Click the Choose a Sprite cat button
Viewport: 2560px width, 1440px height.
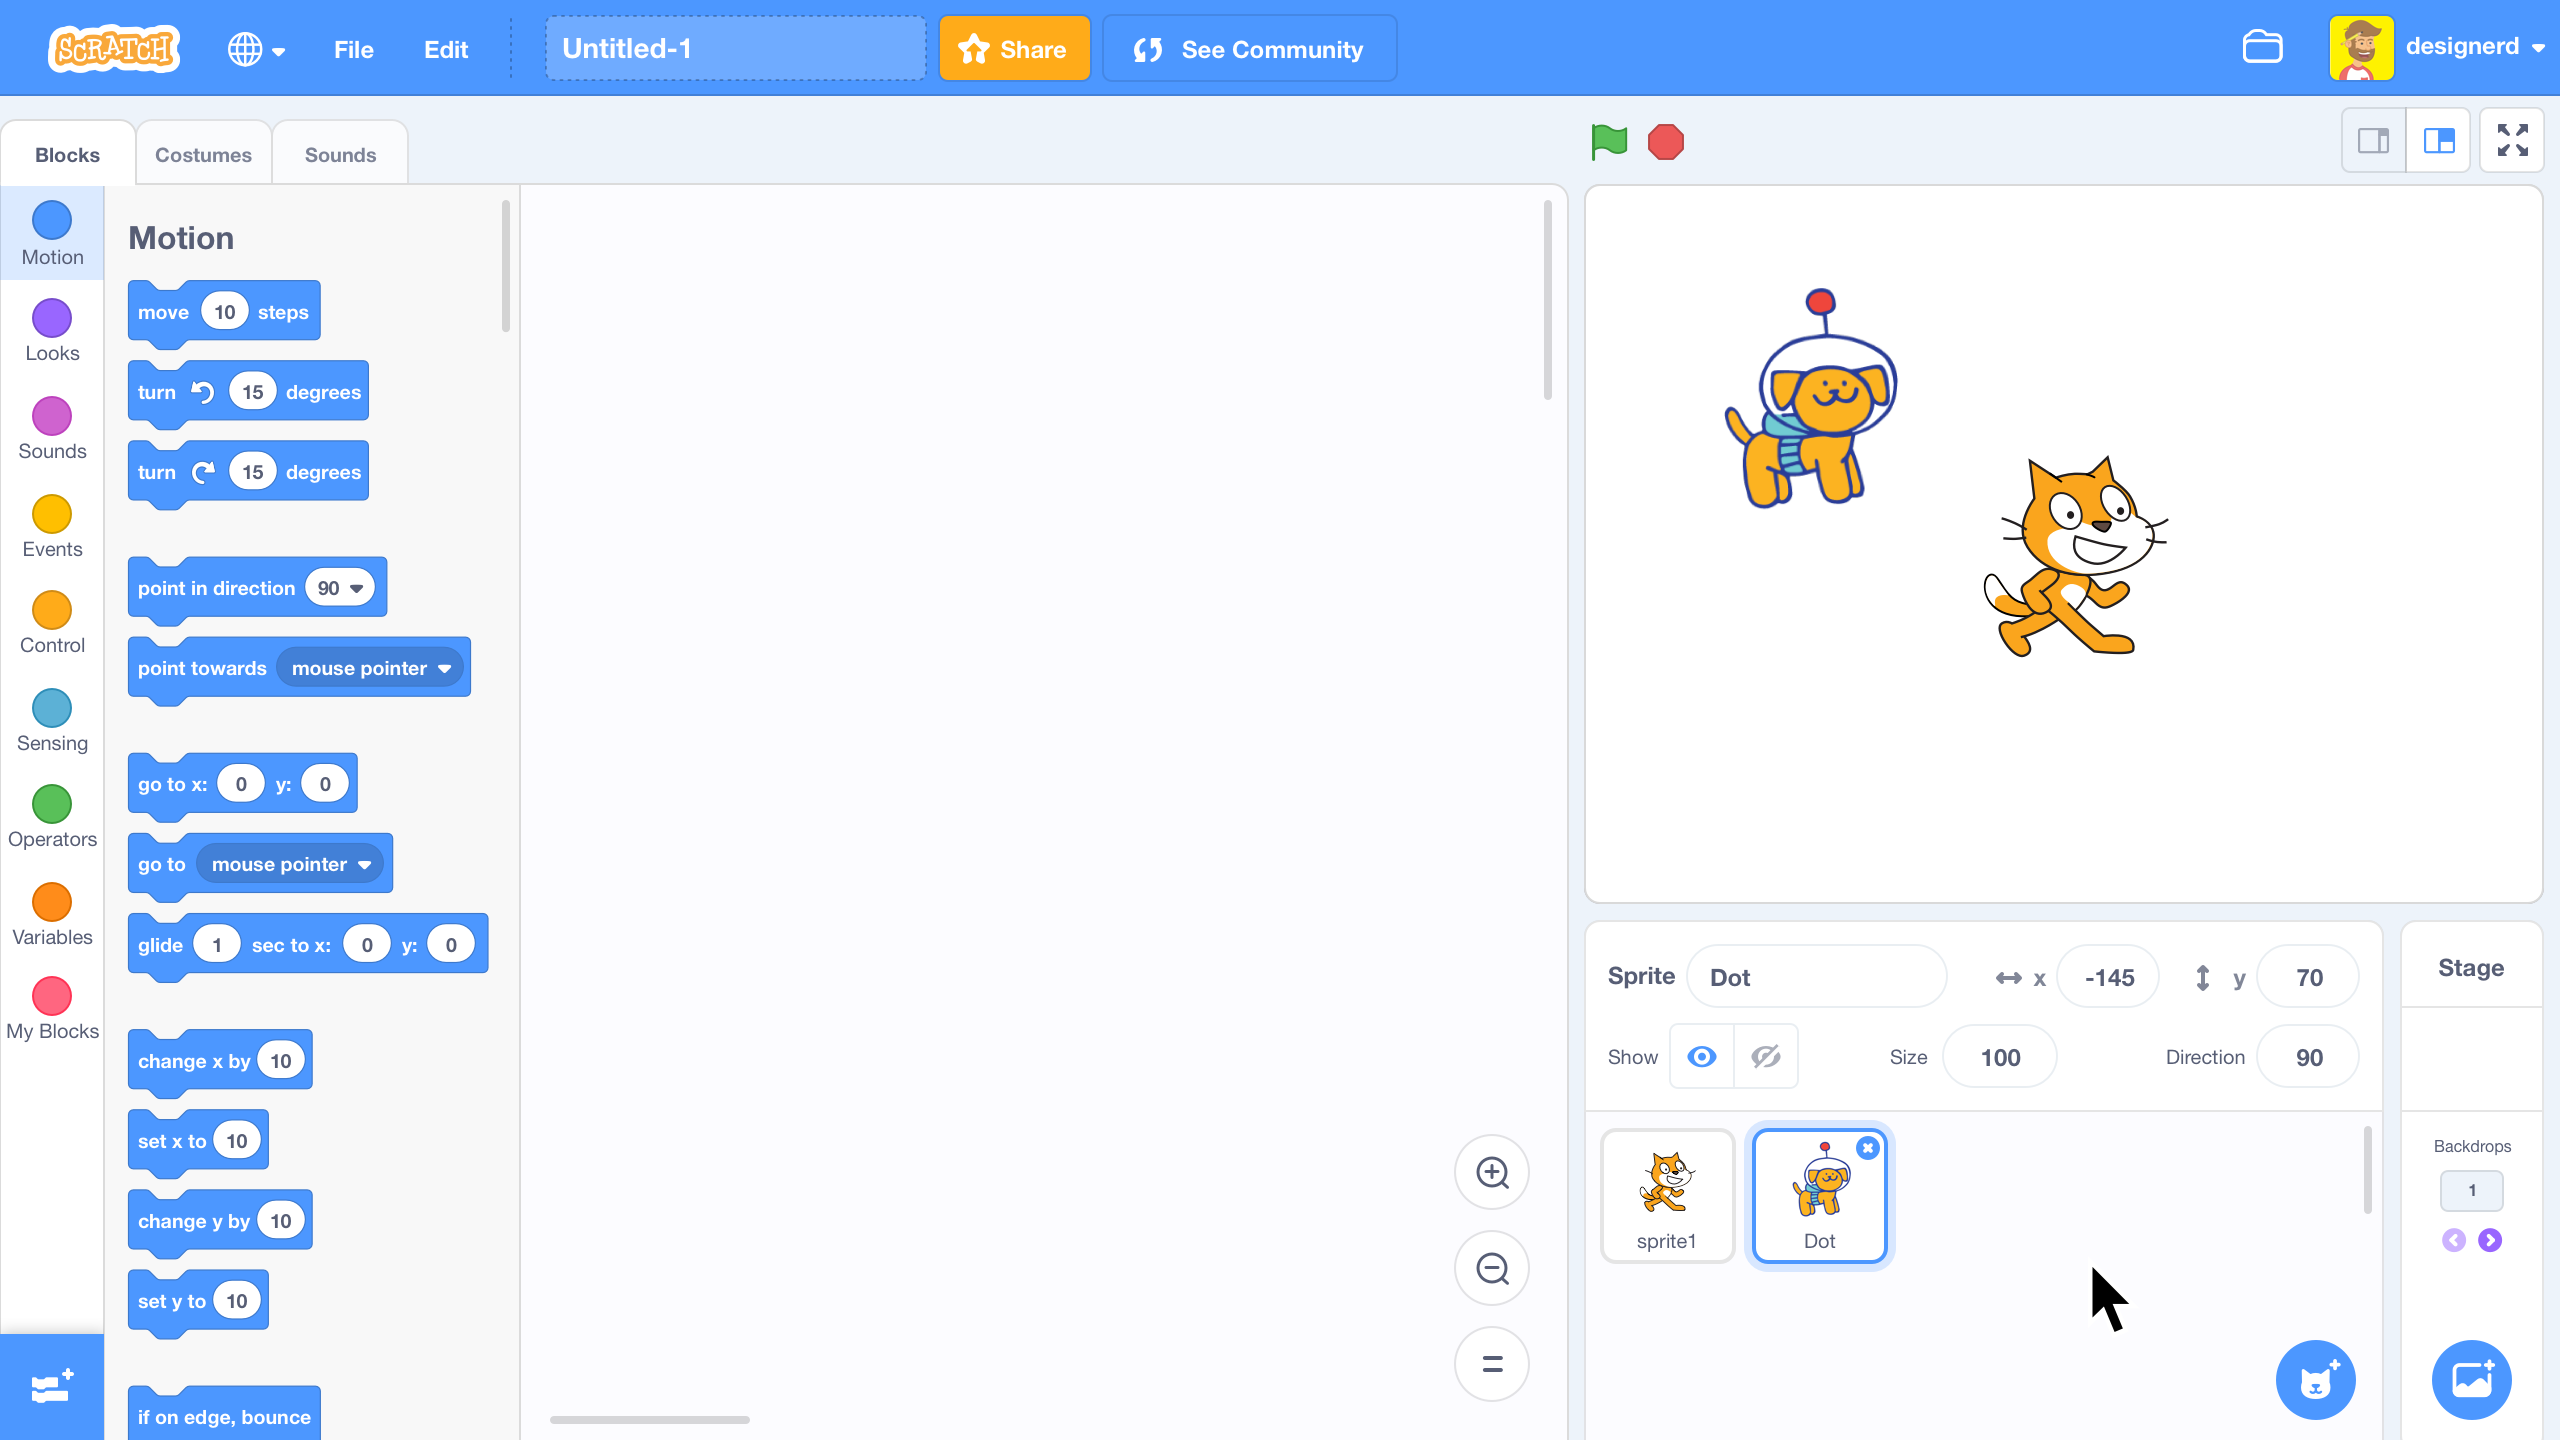coord(2315,1380)
